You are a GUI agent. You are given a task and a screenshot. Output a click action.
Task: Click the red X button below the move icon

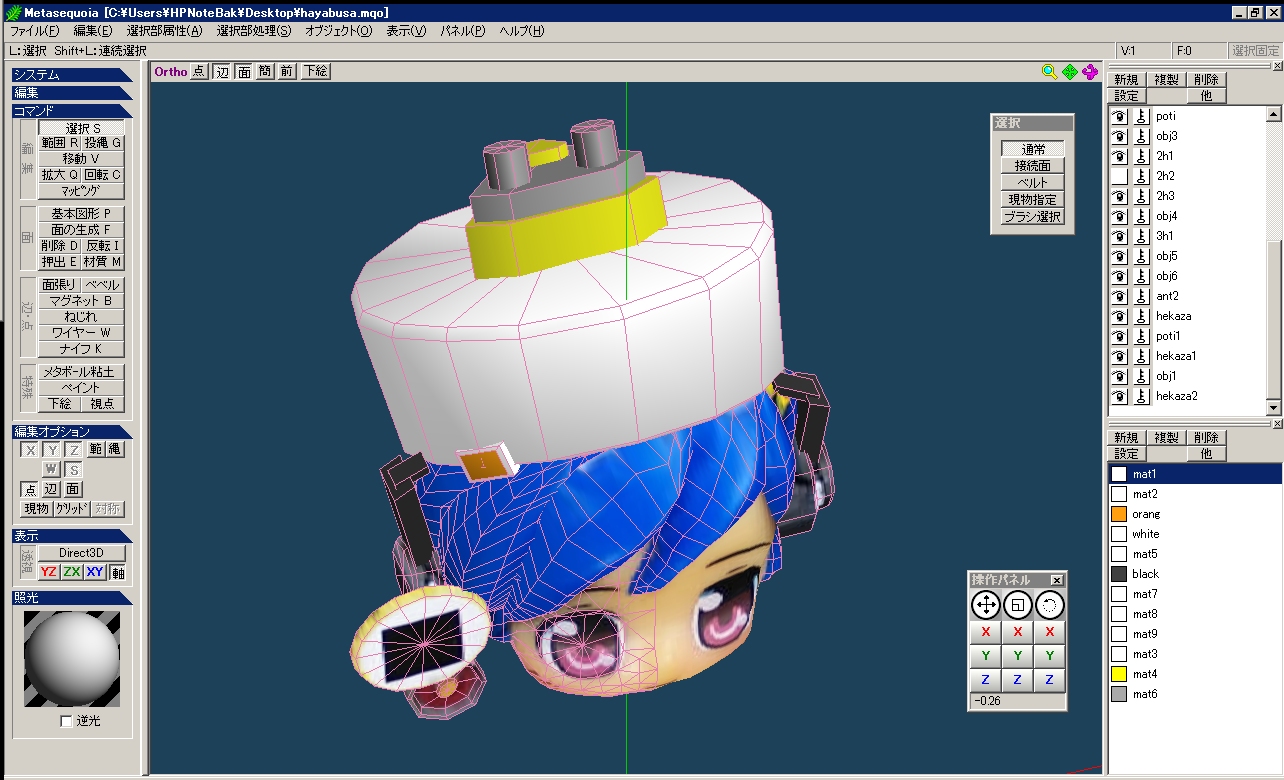click(985, 632)
